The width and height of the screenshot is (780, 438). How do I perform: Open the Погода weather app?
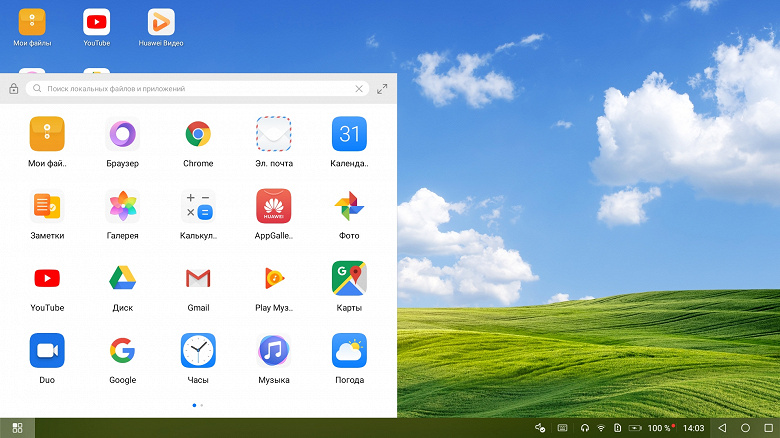(x=349, y=350)
